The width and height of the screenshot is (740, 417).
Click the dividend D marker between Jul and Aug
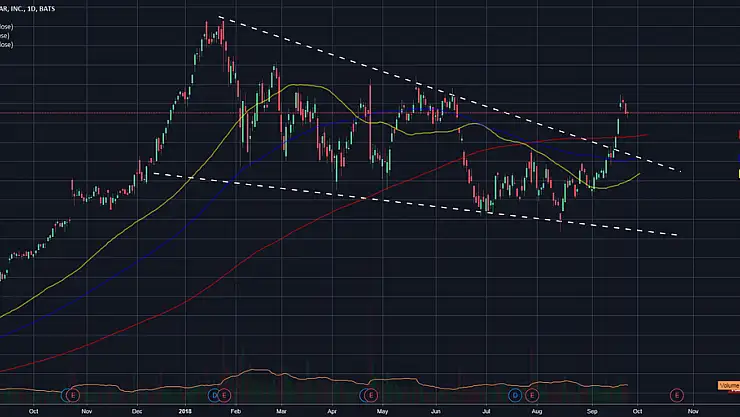coord(516,396)
